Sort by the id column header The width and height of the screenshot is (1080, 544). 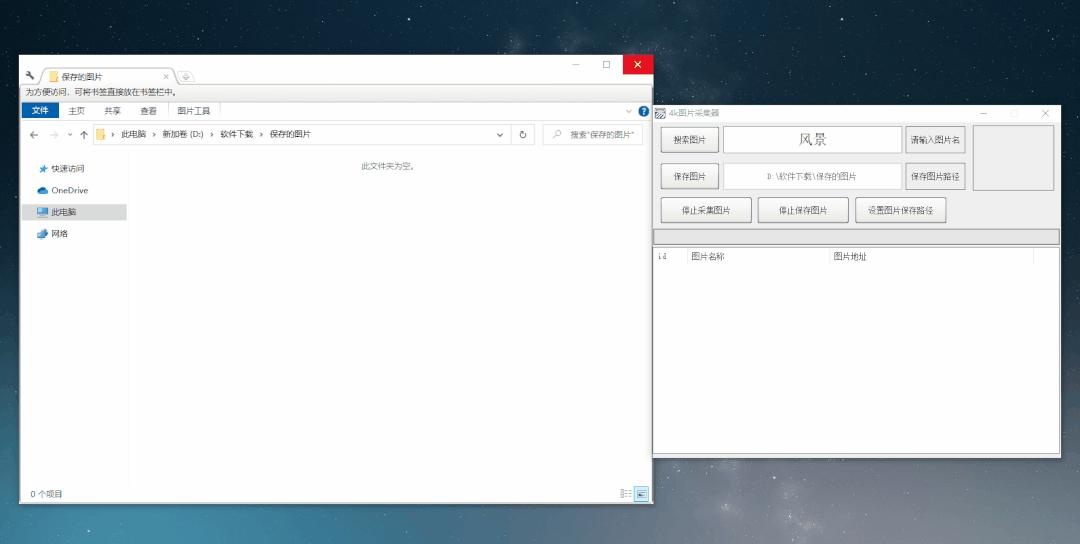[670, 256]
